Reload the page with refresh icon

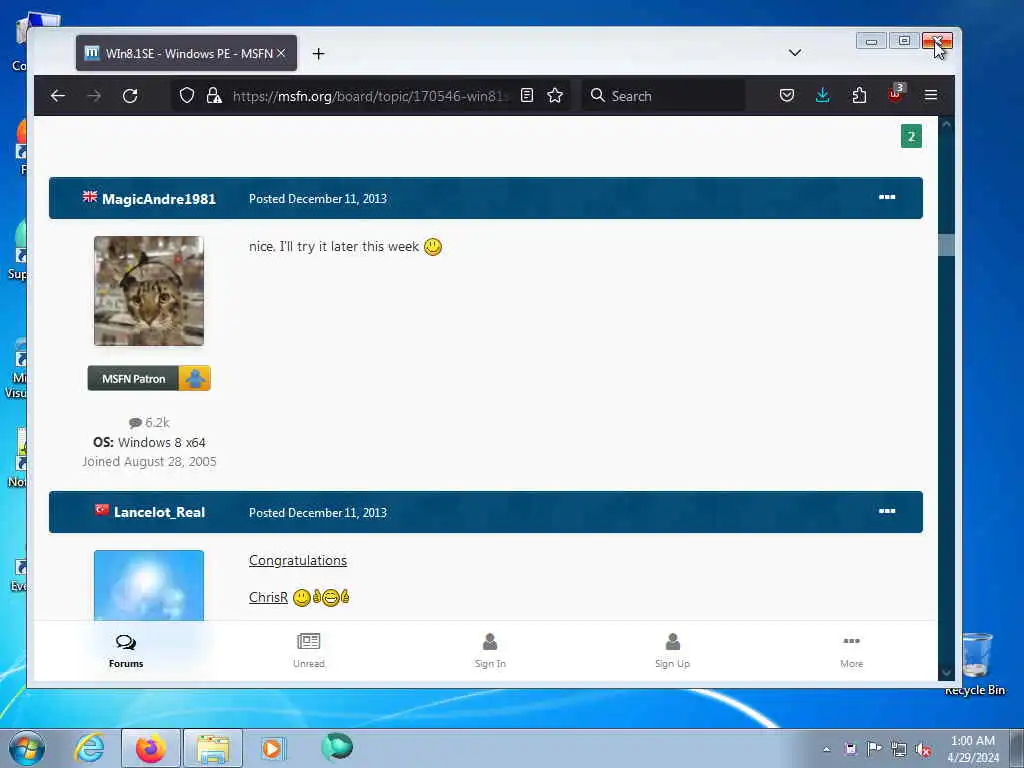click(x=130, y=96)
